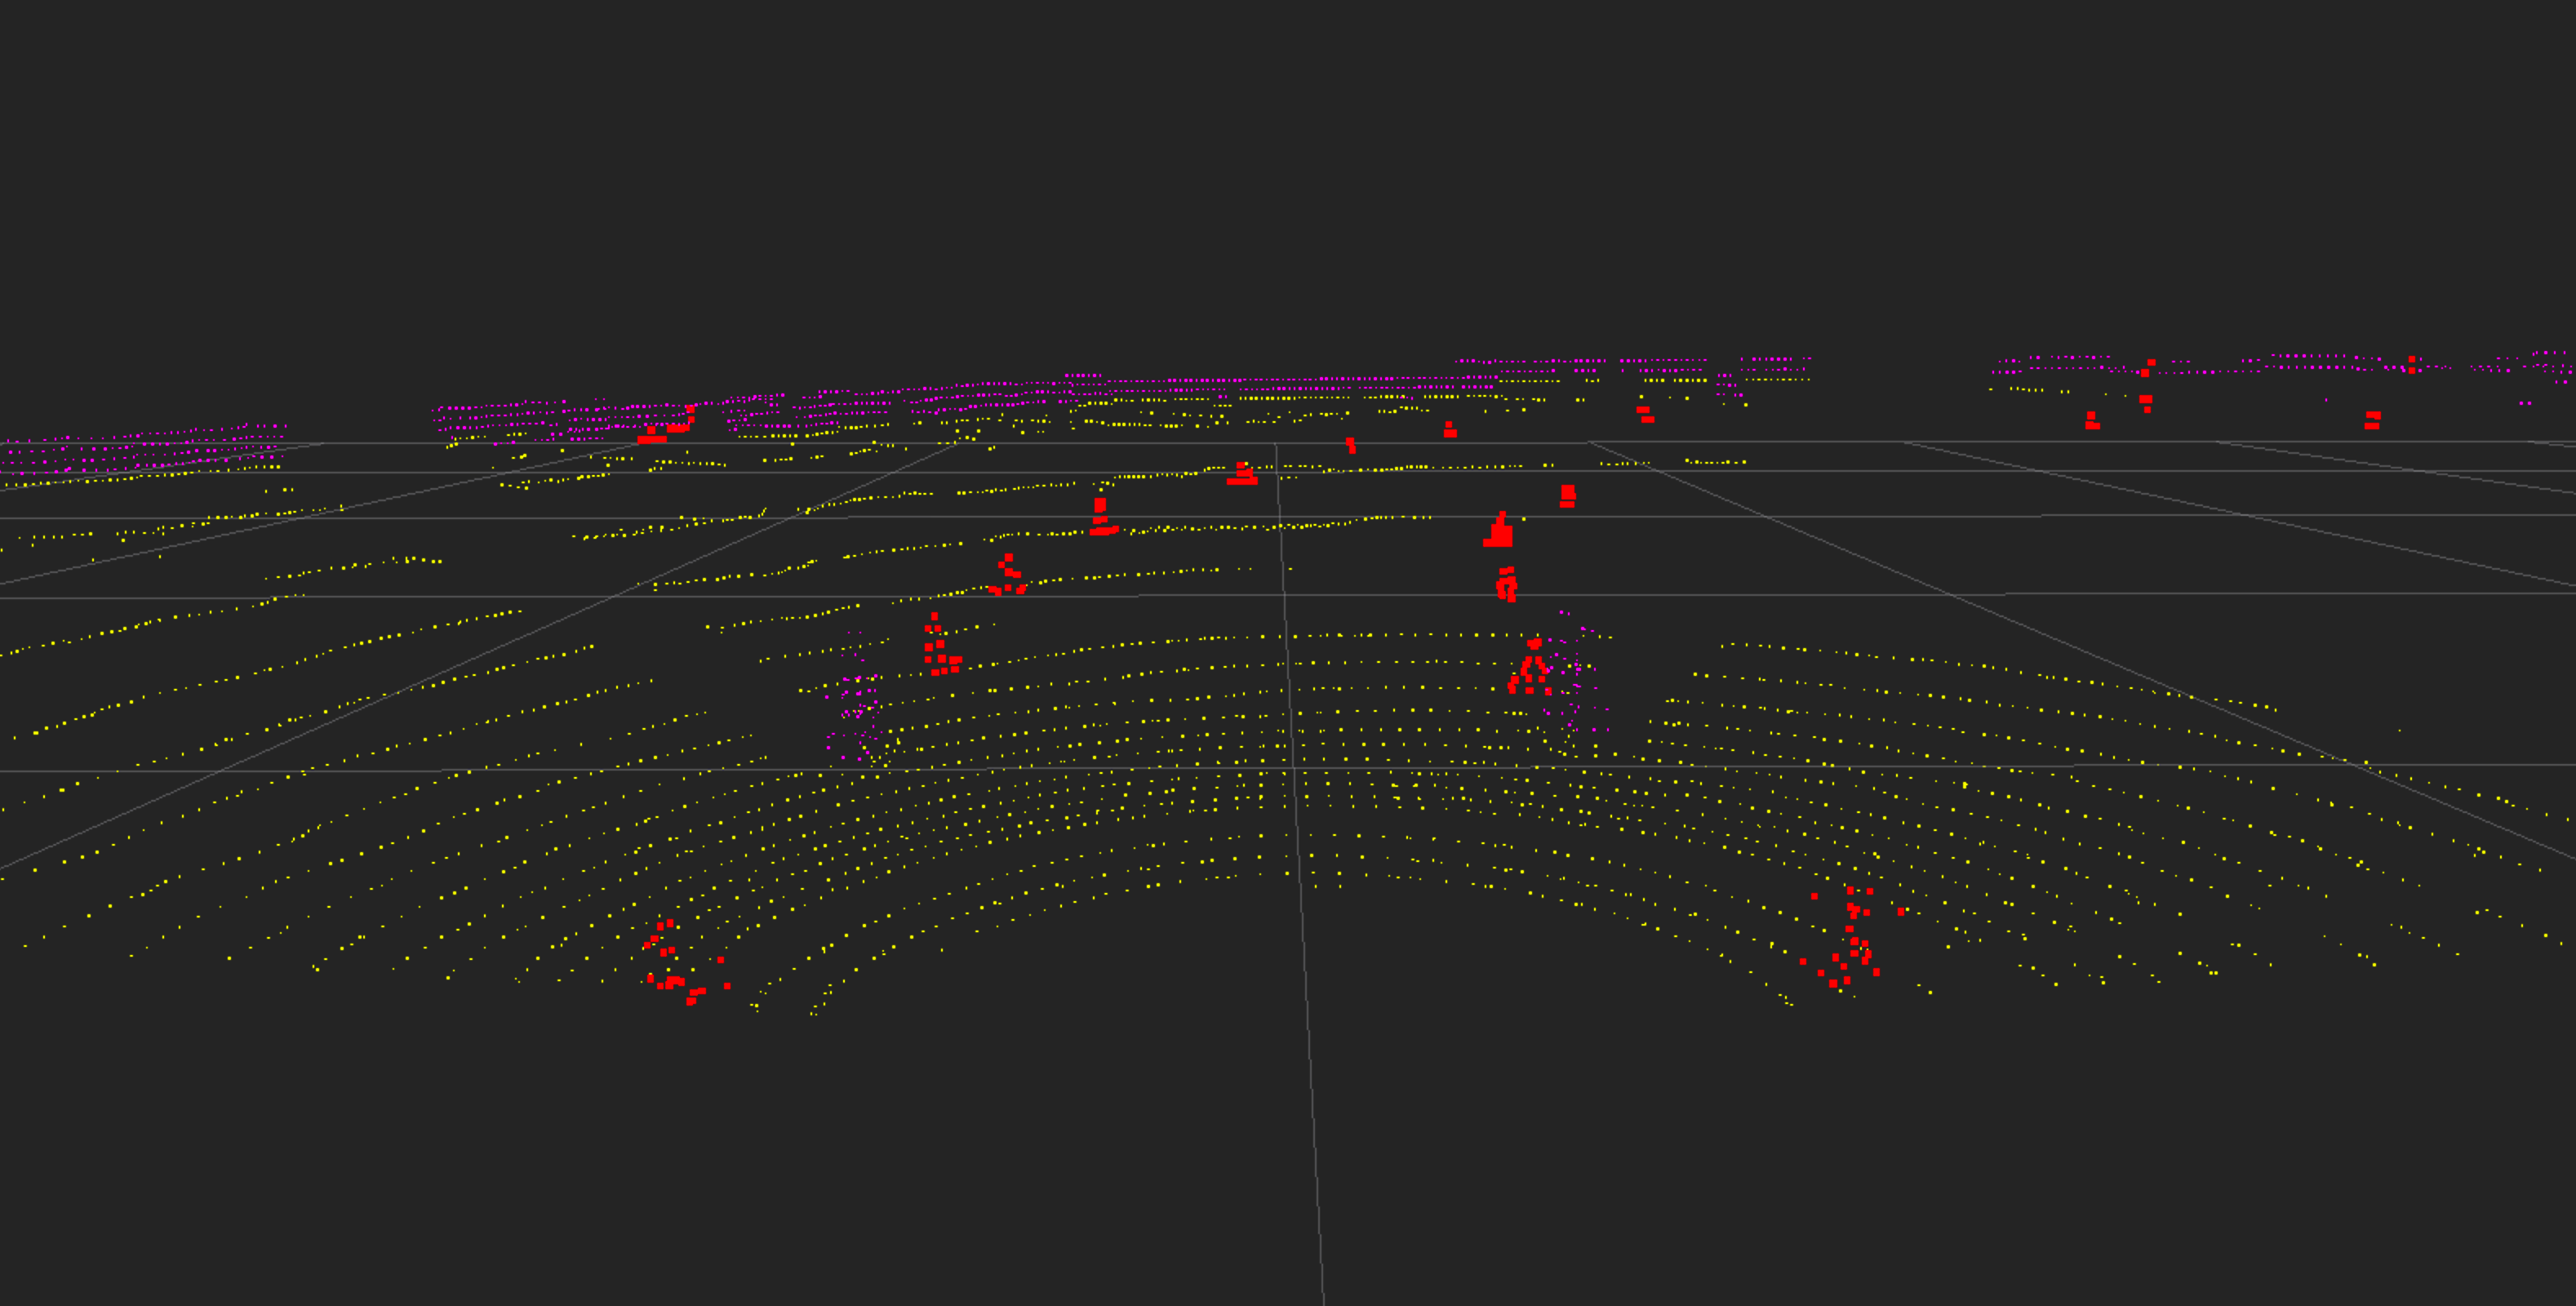The height and width of the screenshot is (1306, 2576).
Task: Select the second grid intersection along center line
Action: [x=1284, y=595]
